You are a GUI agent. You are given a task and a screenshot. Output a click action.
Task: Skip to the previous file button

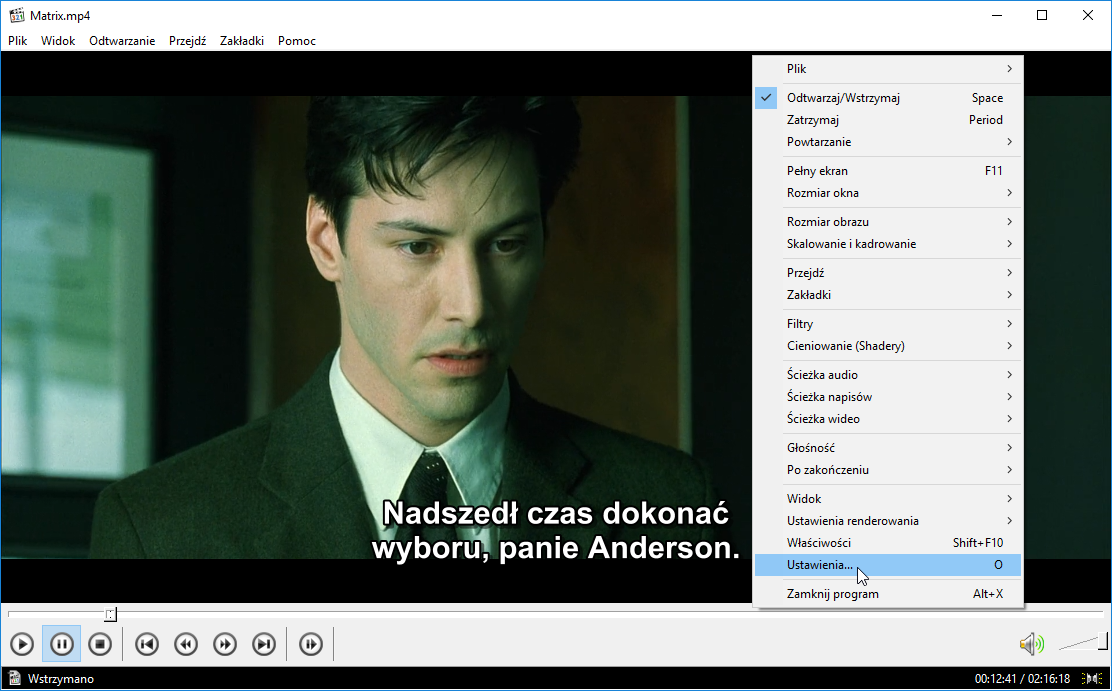click(147, 644)
